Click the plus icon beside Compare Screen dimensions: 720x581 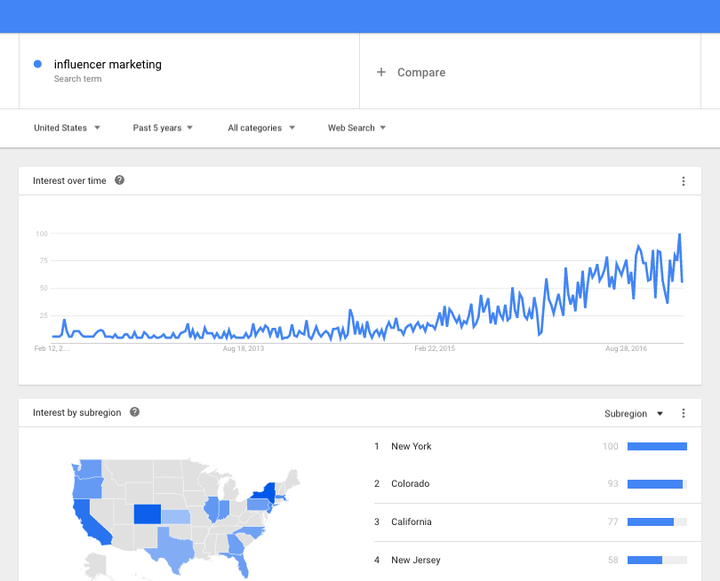click(x=381, y=72)
